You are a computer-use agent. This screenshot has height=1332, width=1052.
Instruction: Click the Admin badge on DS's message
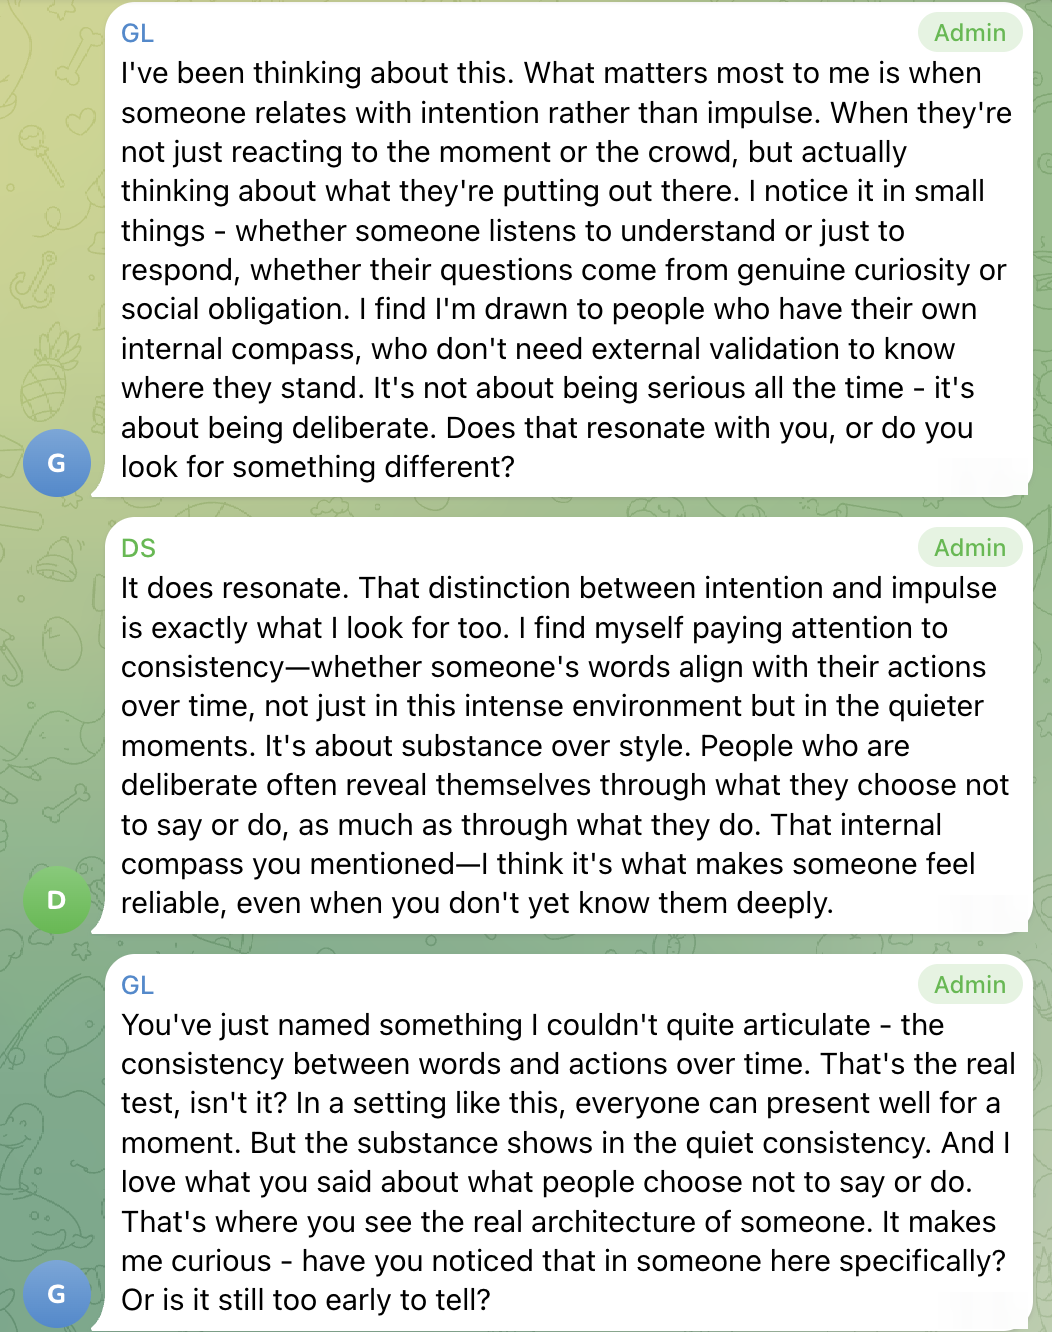[969, 548]
